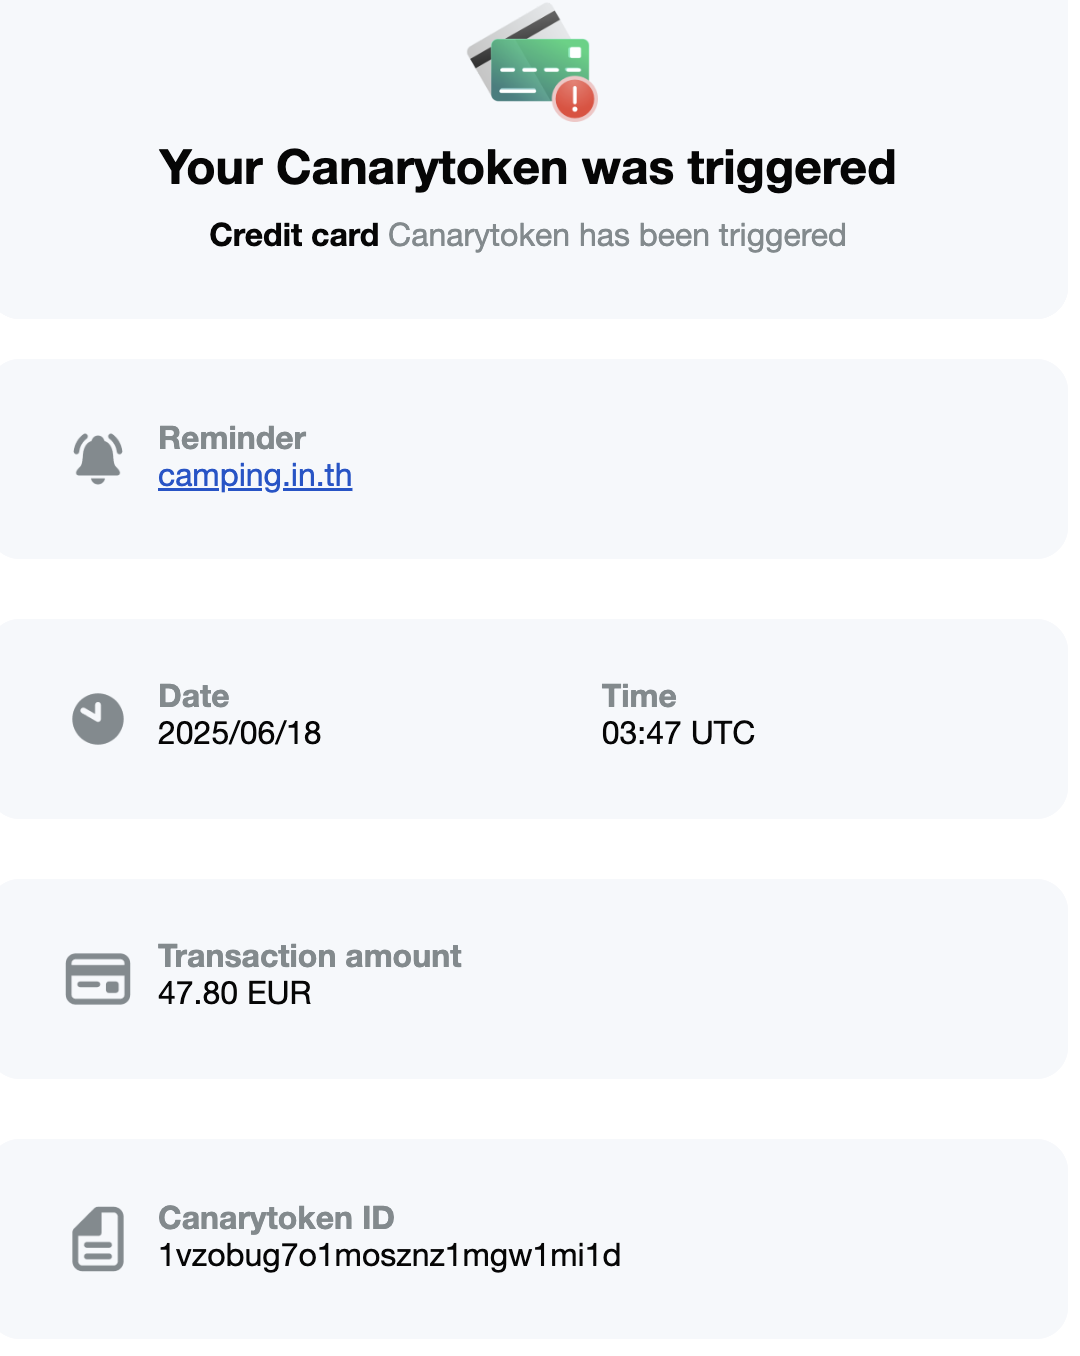This screenshot has width=1080, height=1356.
Task: Click the Date label
Action: [194, 696]
